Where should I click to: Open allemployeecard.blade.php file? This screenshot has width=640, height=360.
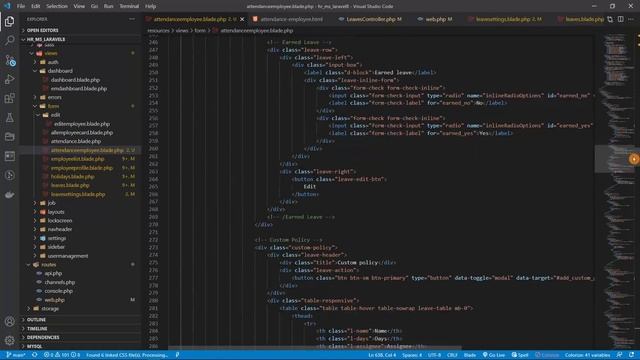coord(81,133)
